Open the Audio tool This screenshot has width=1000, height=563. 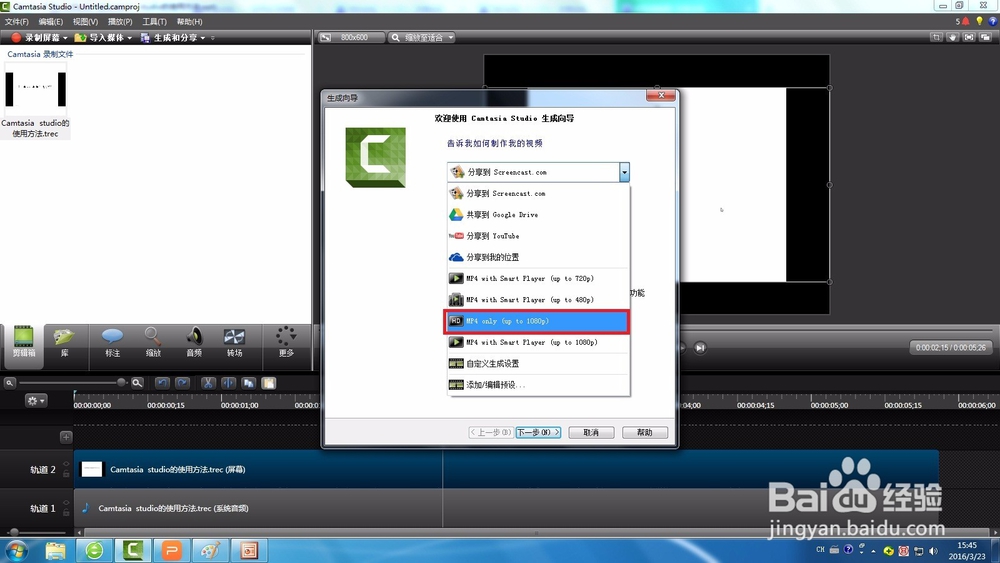point(194,341)
